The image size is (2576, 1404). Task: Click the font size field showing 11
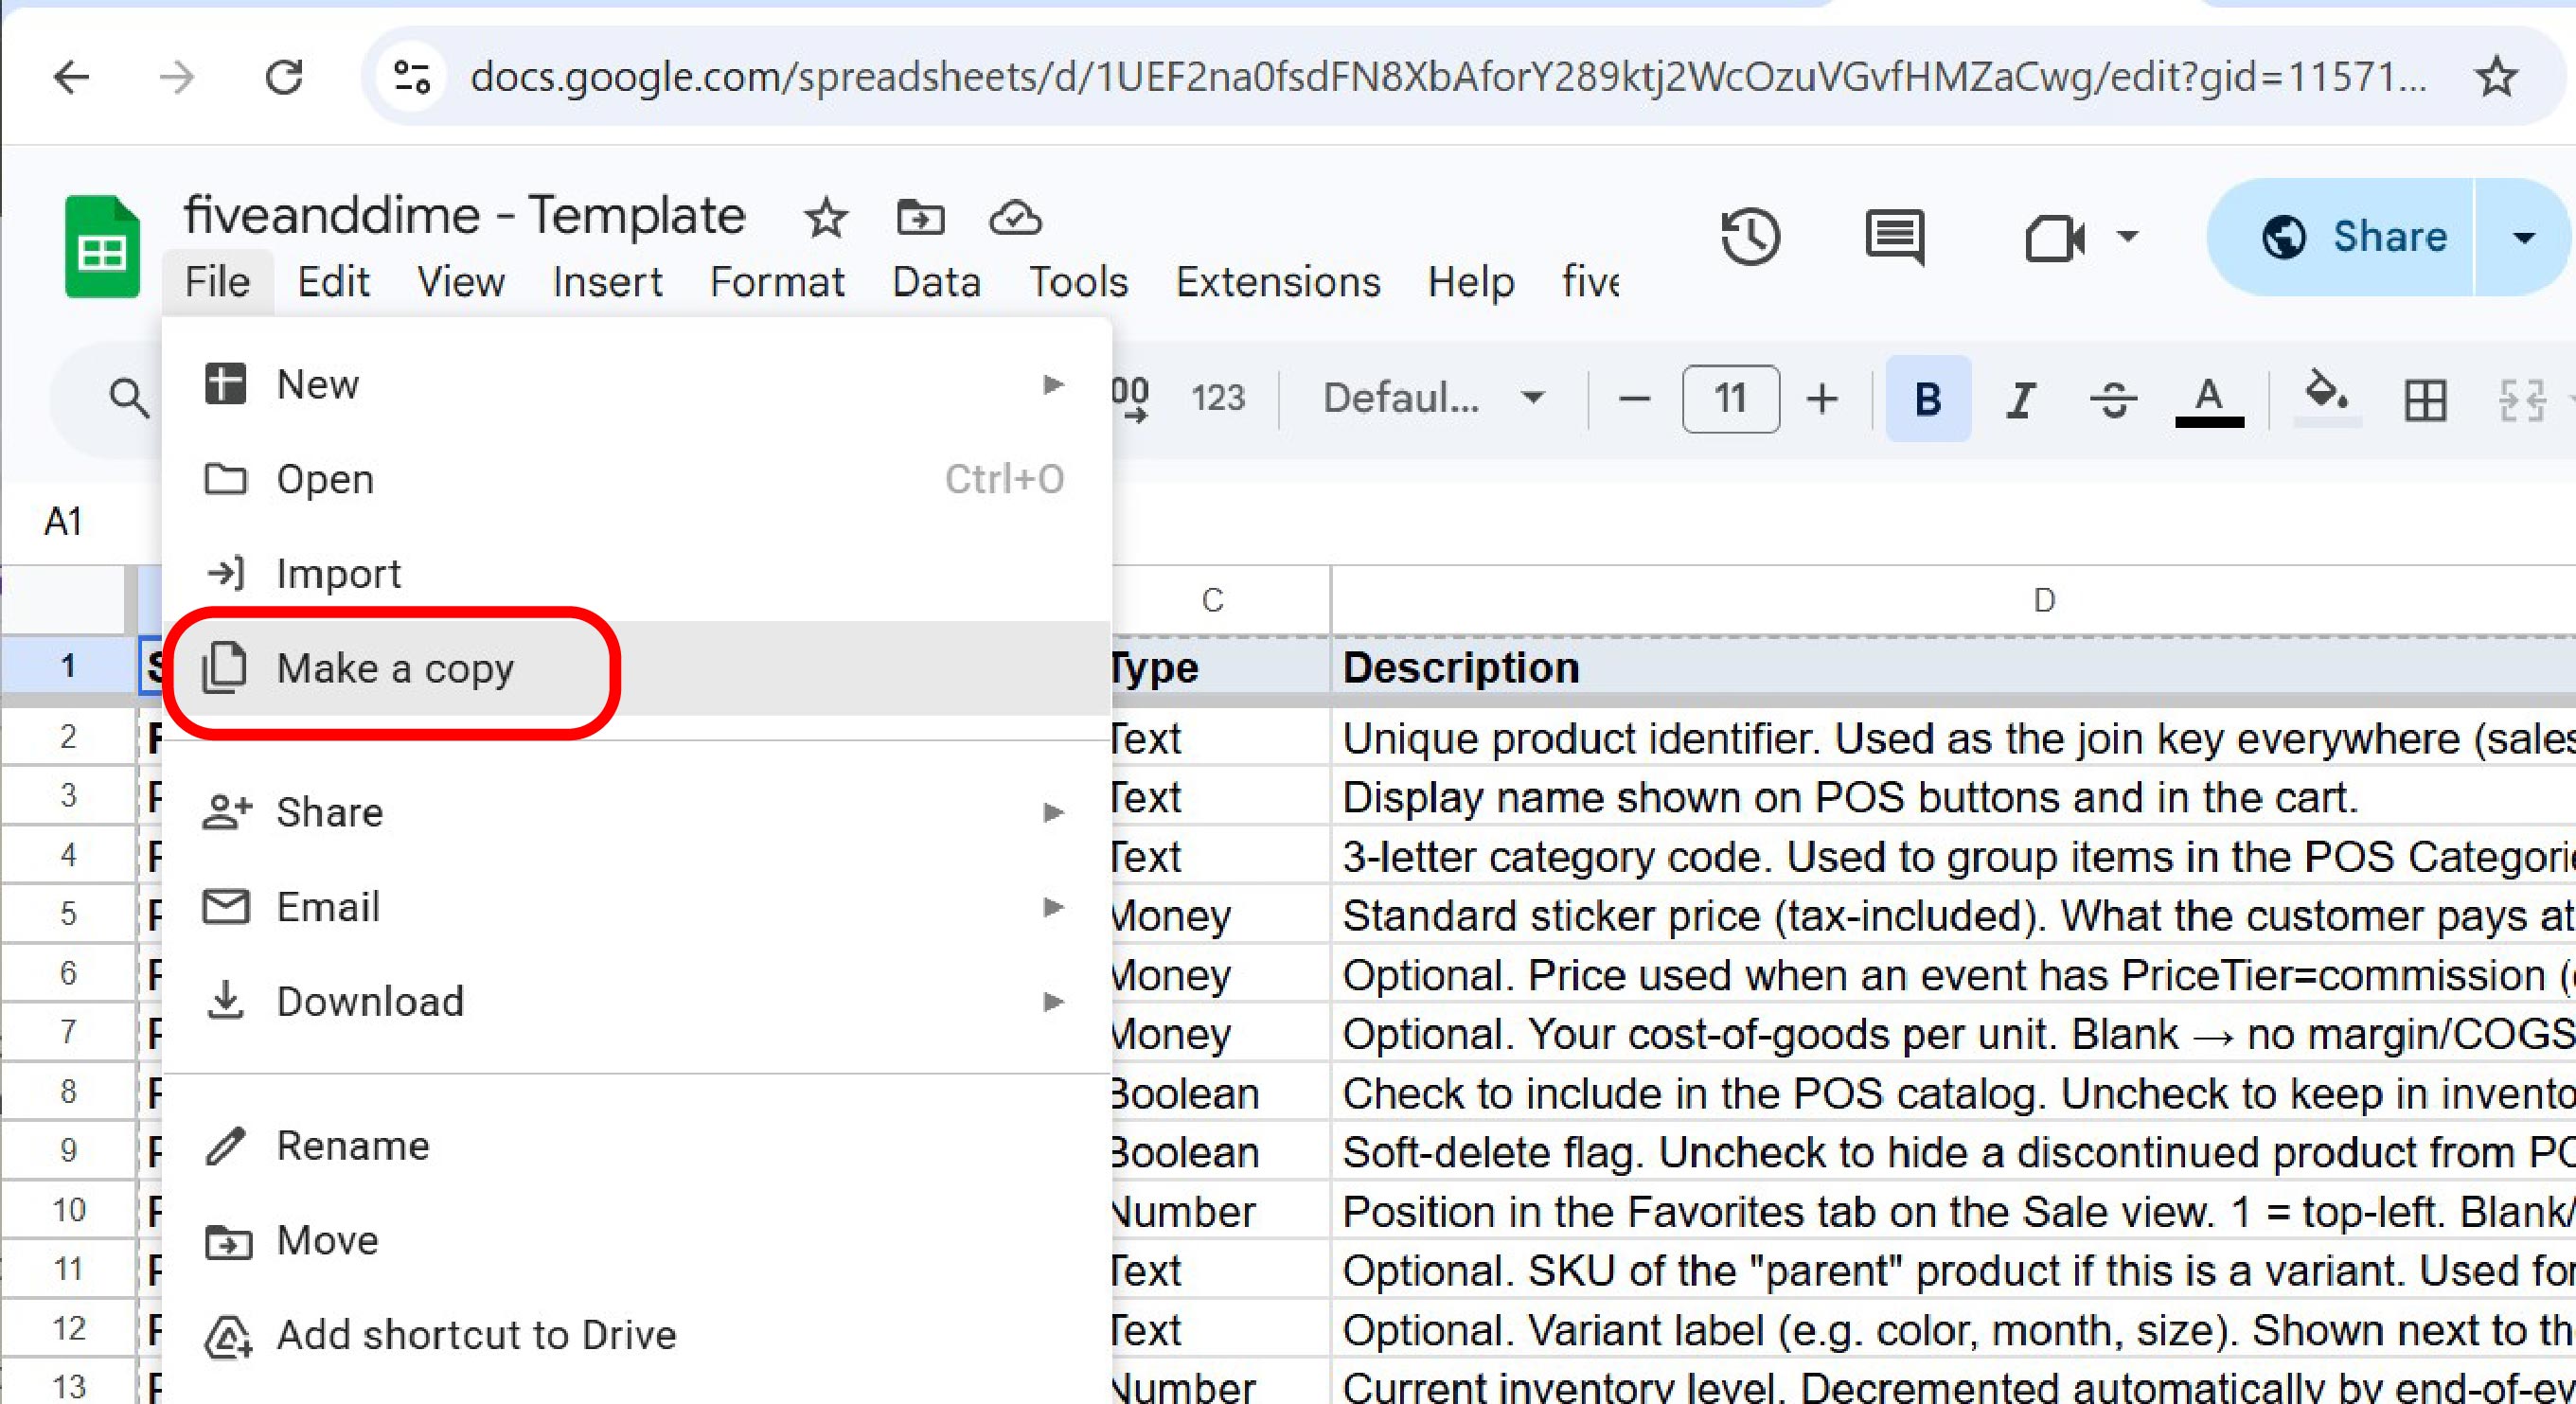tap(1730, 398)
